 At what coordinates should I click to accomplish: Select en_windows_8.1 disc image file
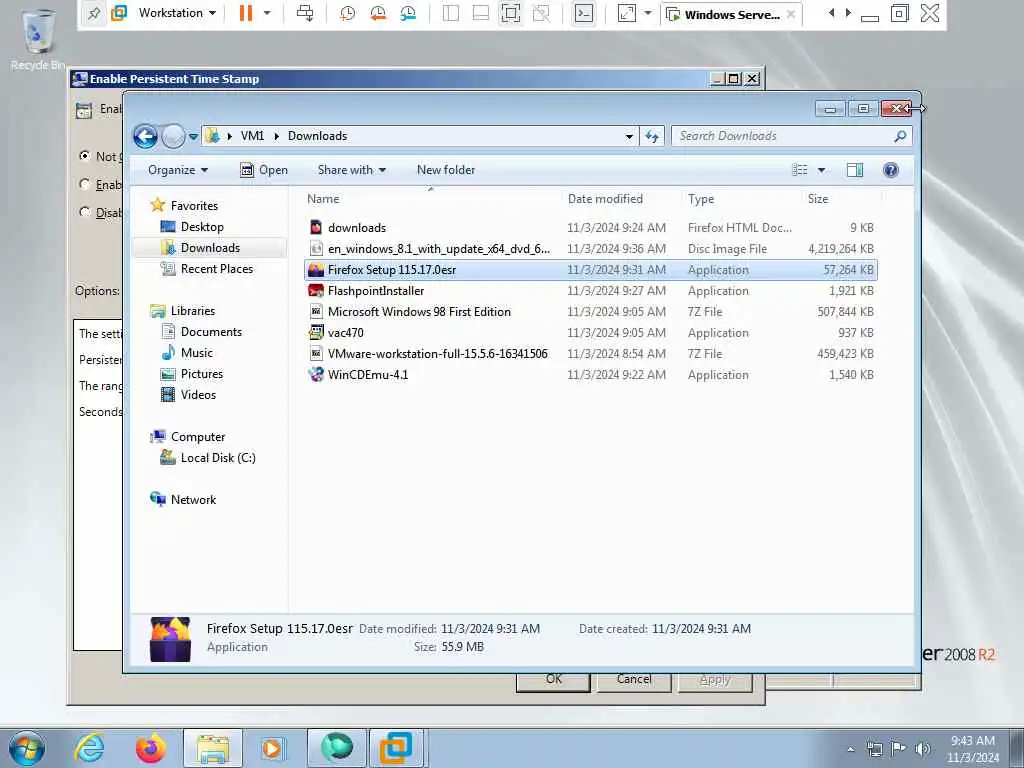(x=590, y=249)
